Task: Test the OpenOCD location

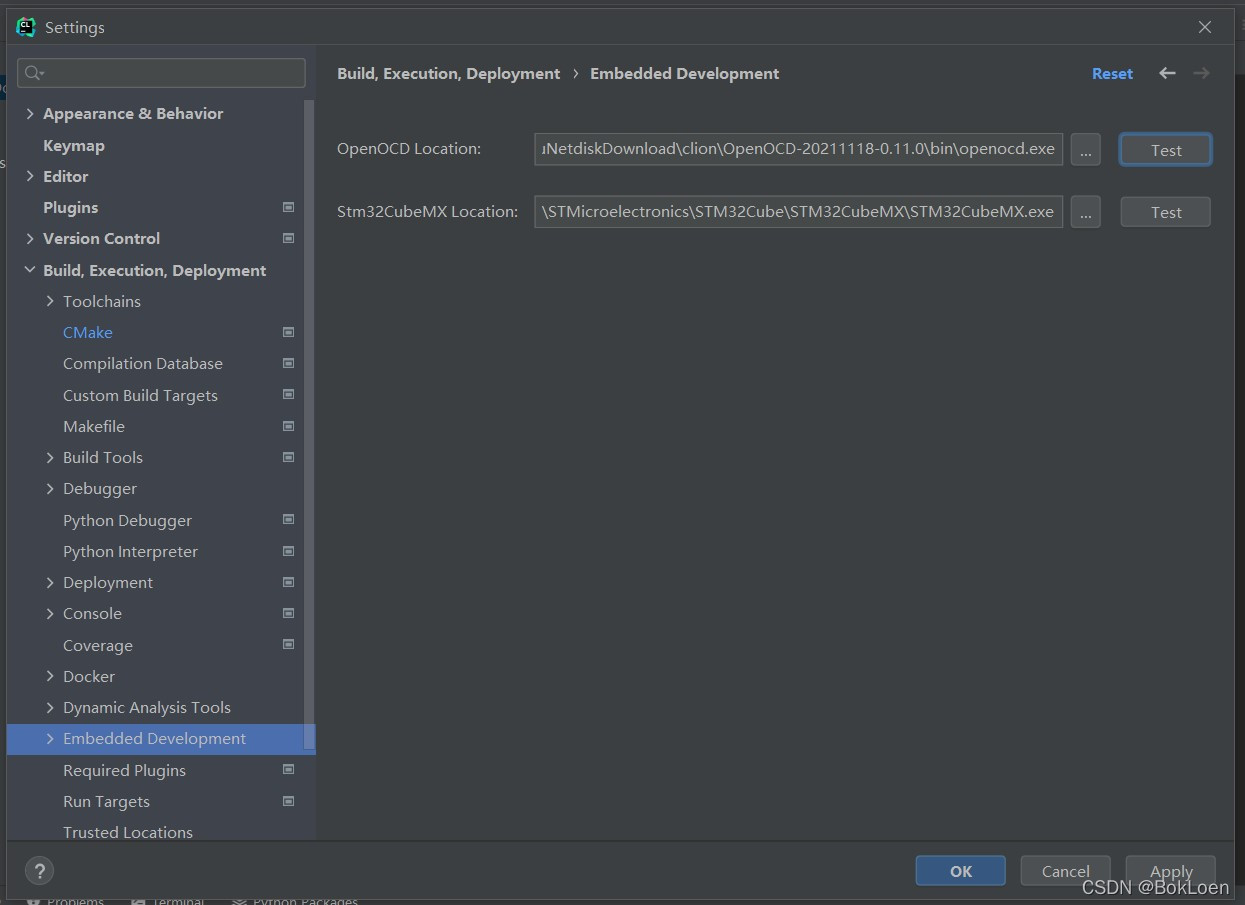Action: (1166, 150)
